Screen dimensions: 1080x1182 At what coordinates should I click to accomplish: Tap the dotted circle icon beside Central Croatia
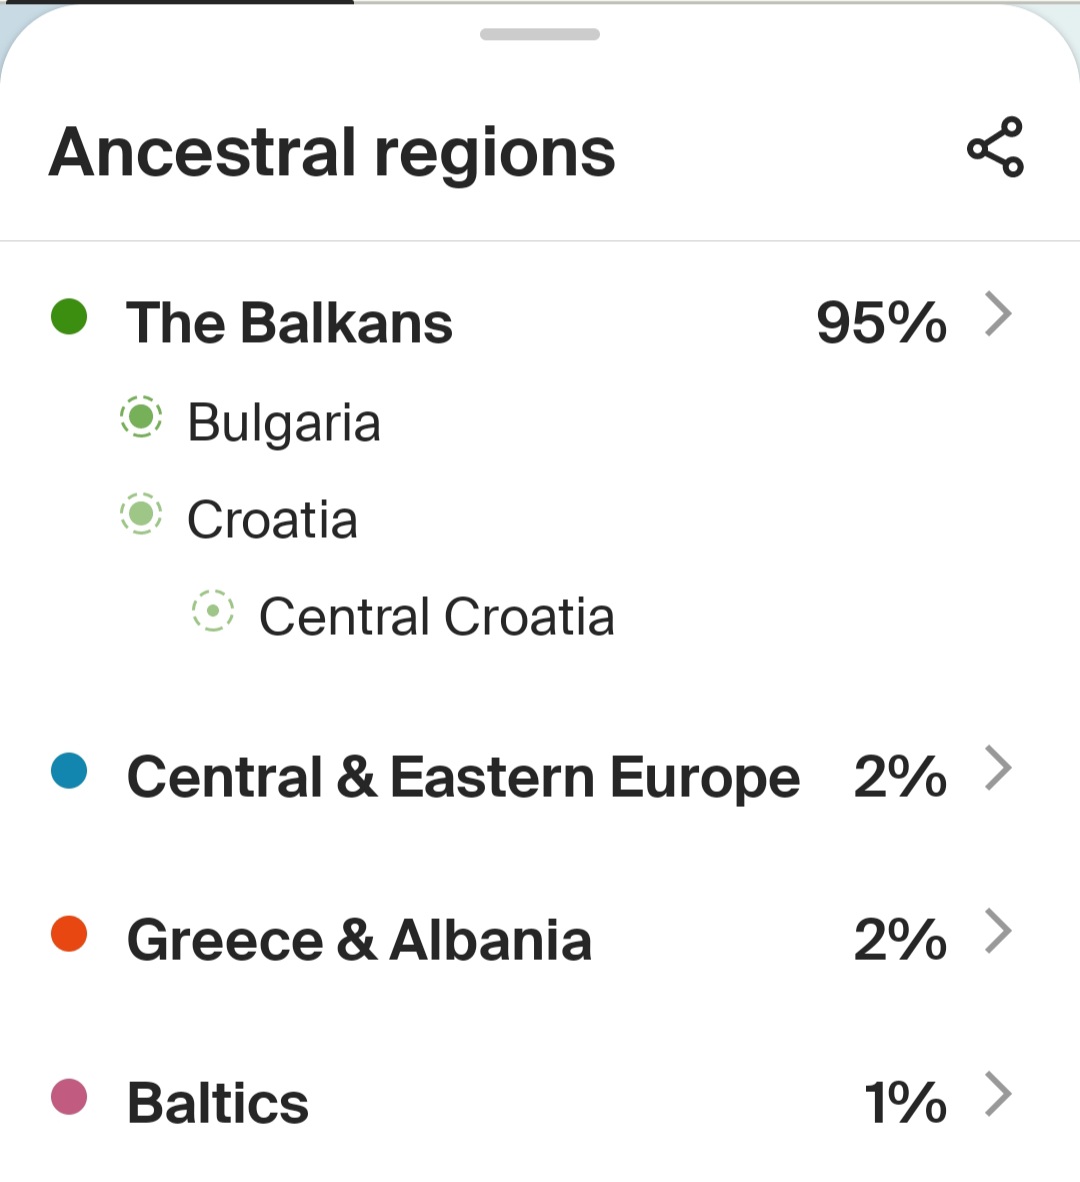point(213,611)
